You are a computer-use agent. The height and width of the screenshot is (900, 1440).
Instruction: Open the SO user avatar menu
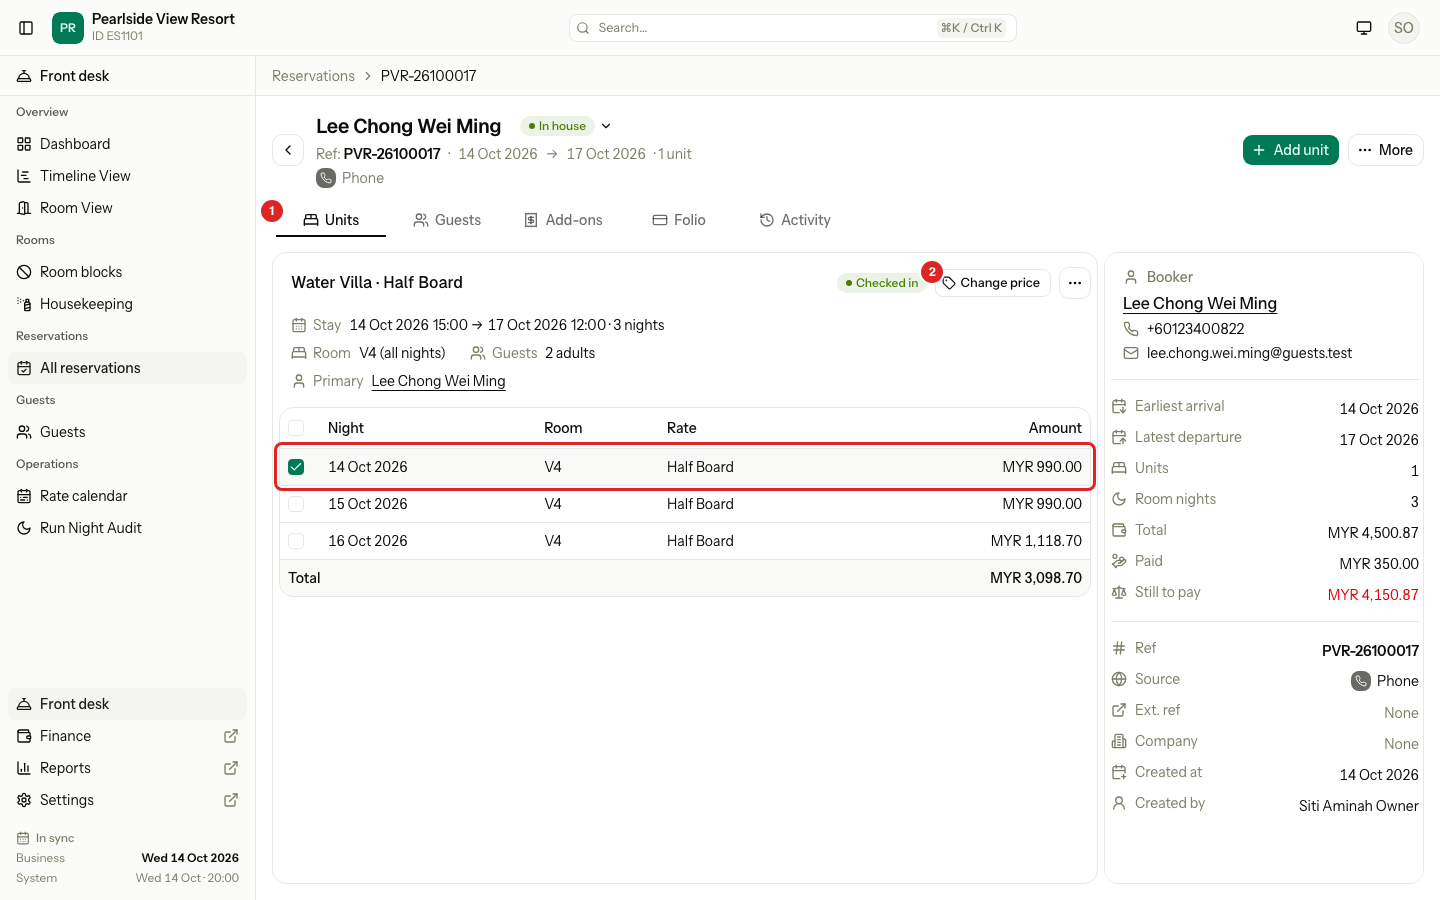coord(1404,28)
